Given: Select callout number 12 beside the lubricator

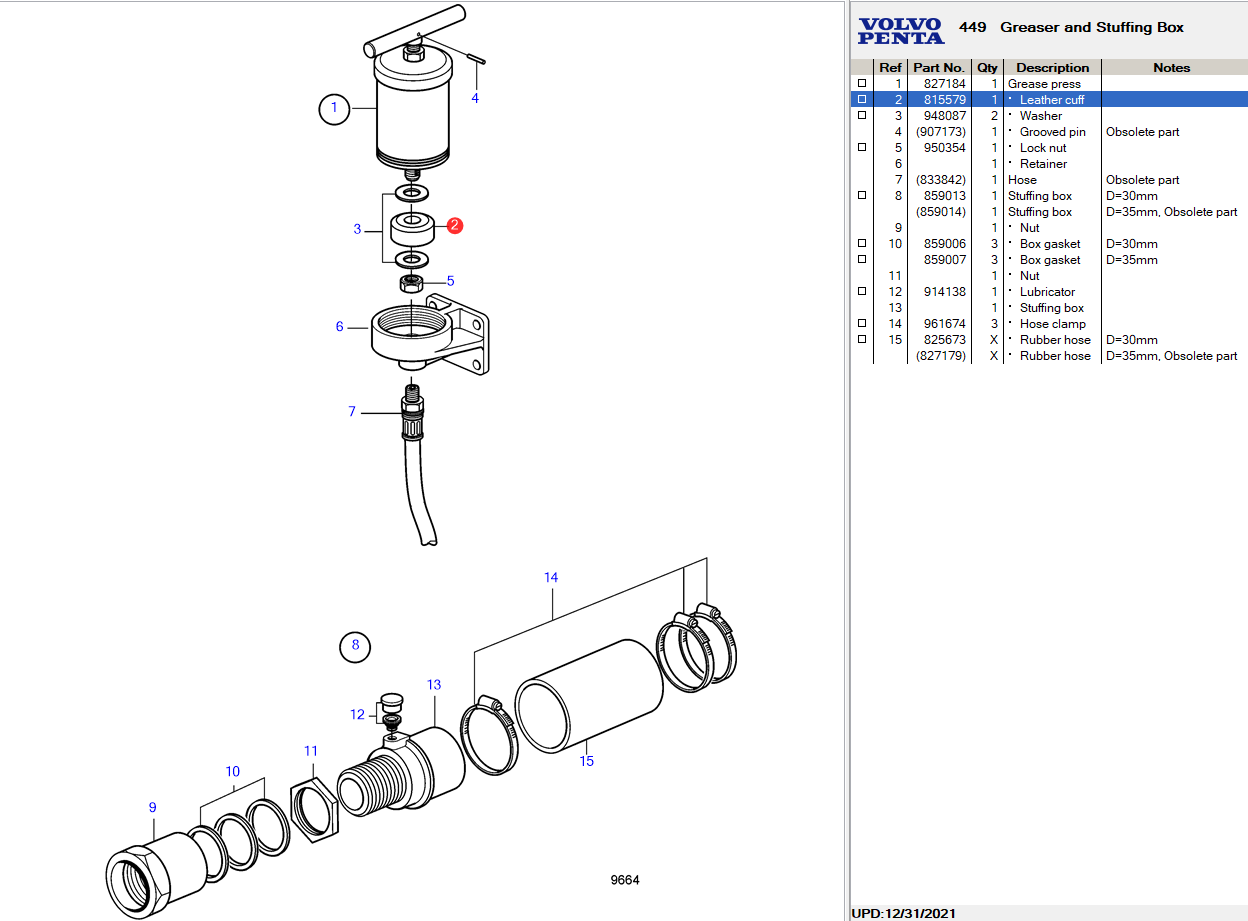Looking at the screenshot, I should pos(358,714).
